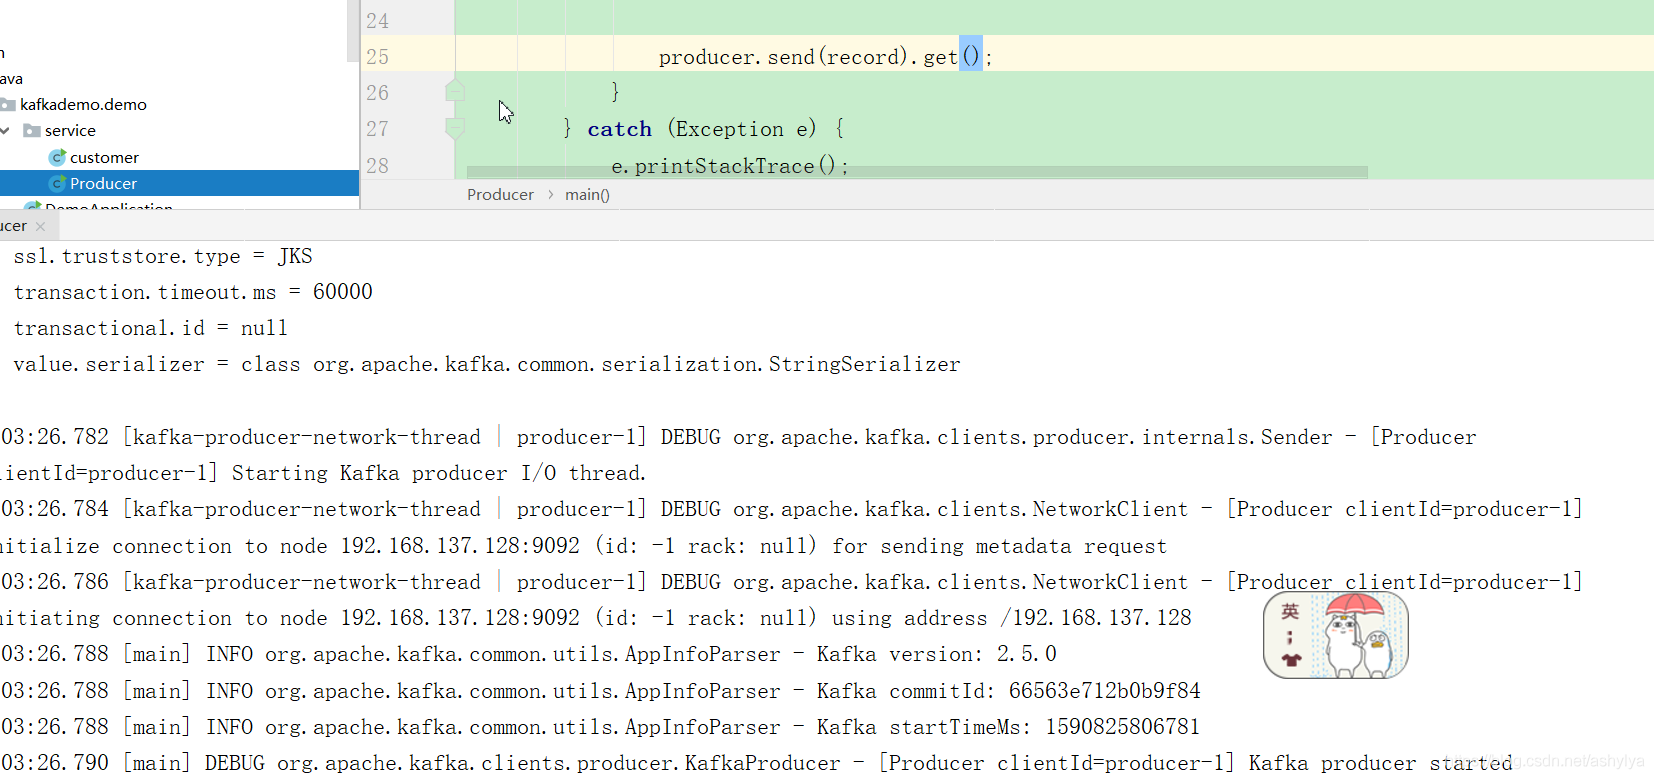Click ssl.truststore.type = JKS console line

[163, 256]
